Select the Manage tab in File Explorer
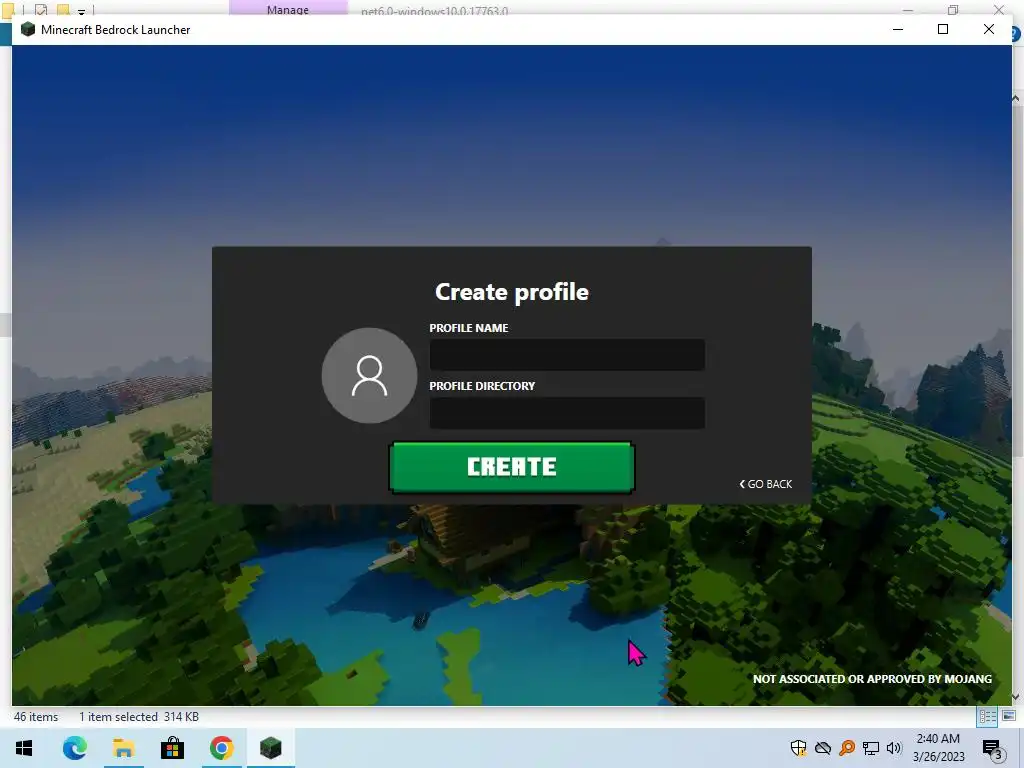Image resolution: width=1024 pixels, height=768 pixels. click(x=287, y=9)
